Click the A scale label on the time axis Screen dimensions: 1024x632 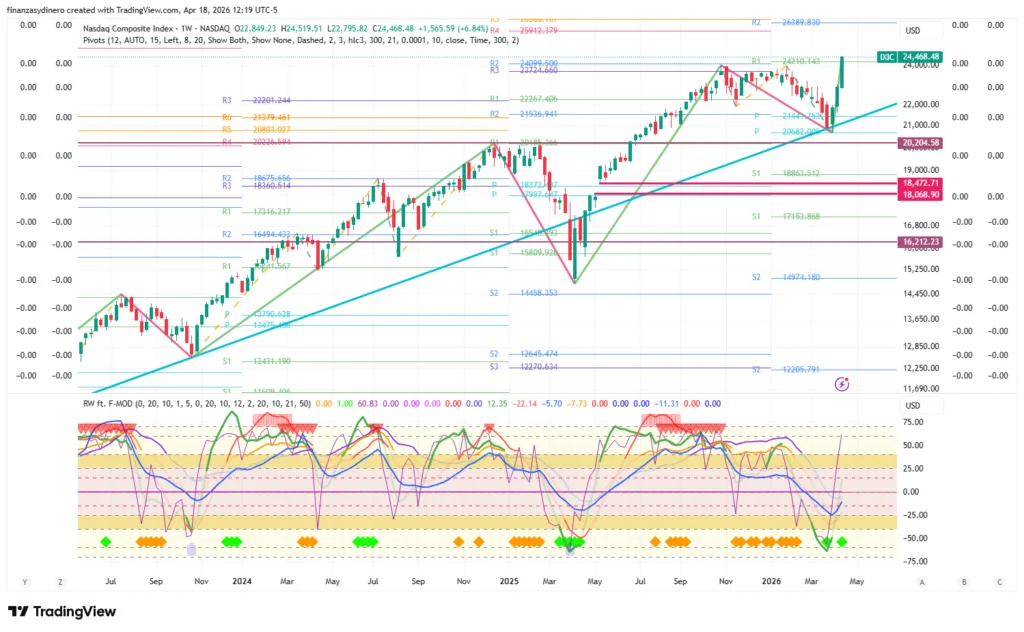click(x=921, y=581)
